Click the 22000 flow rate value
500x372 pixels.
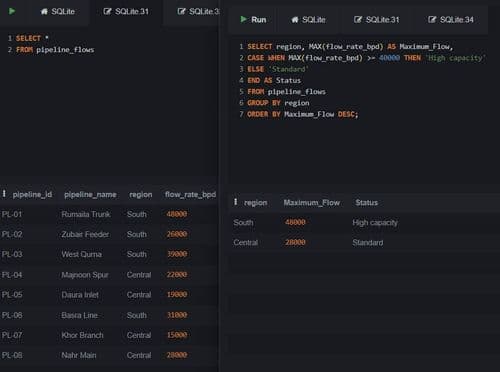(177, 275)
